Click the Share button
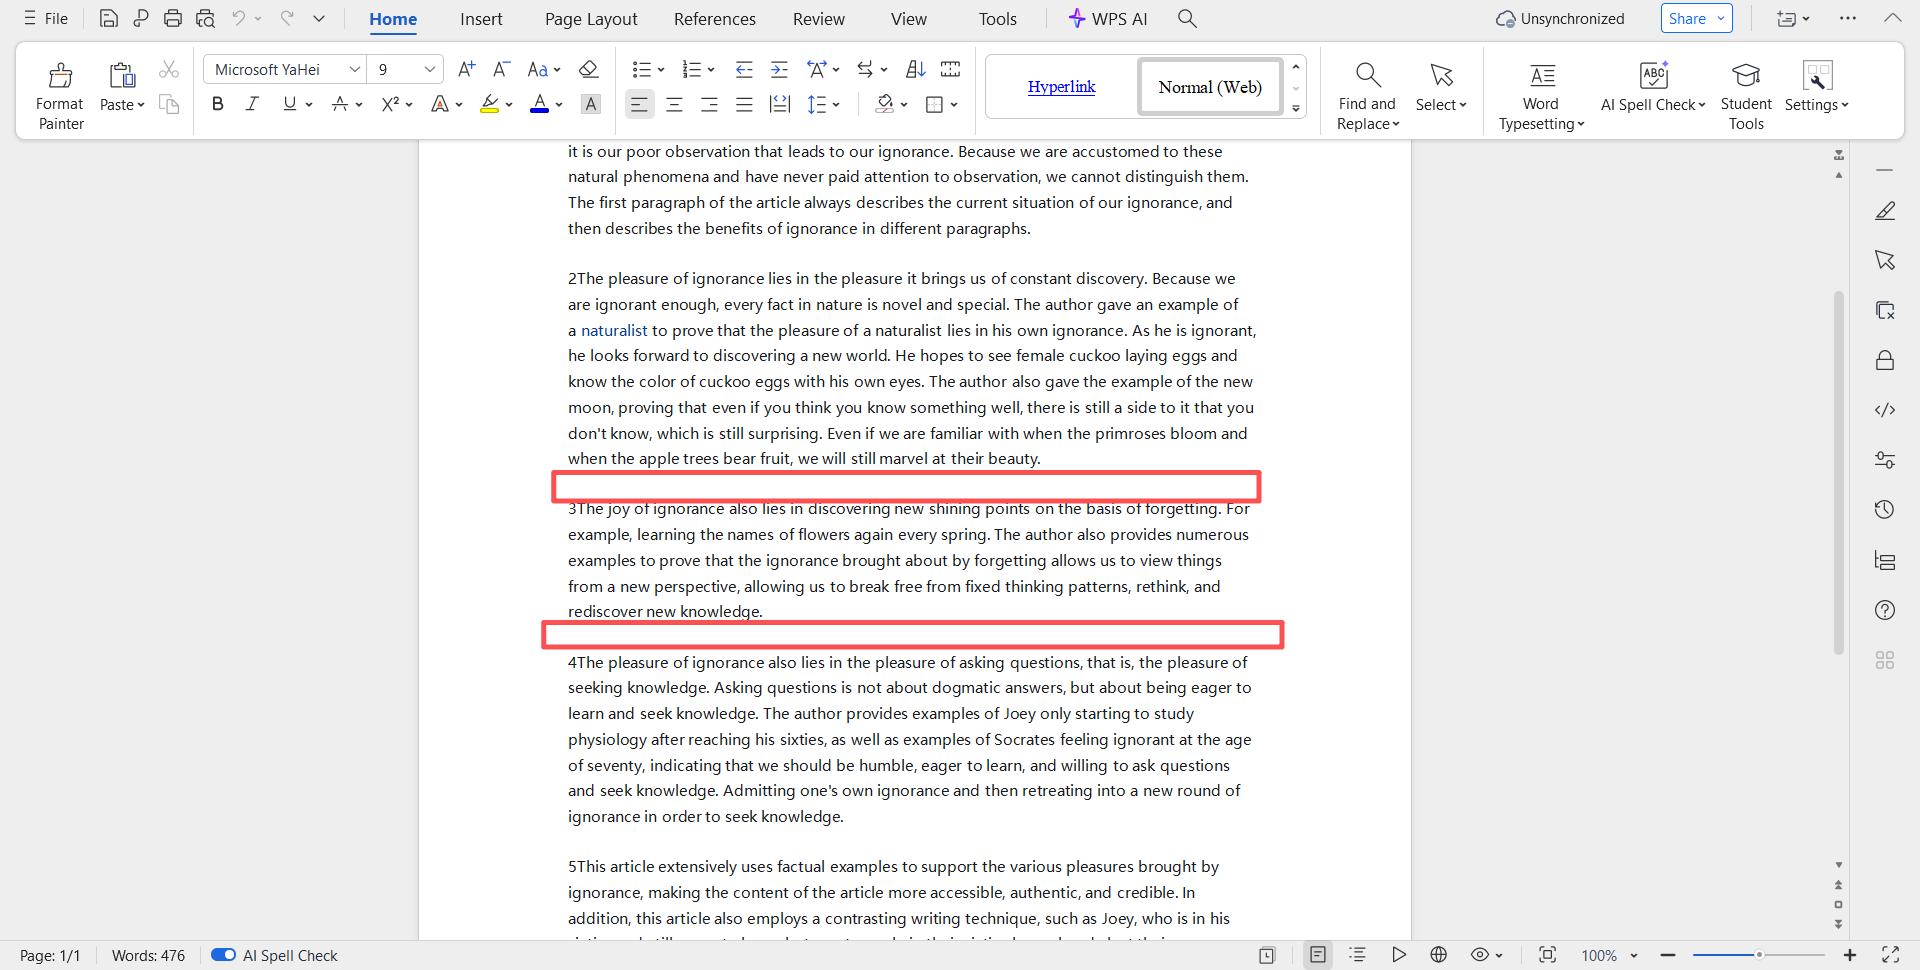Image resolution: width=1920 pixels, height=970 pixels. point(1687,18)
